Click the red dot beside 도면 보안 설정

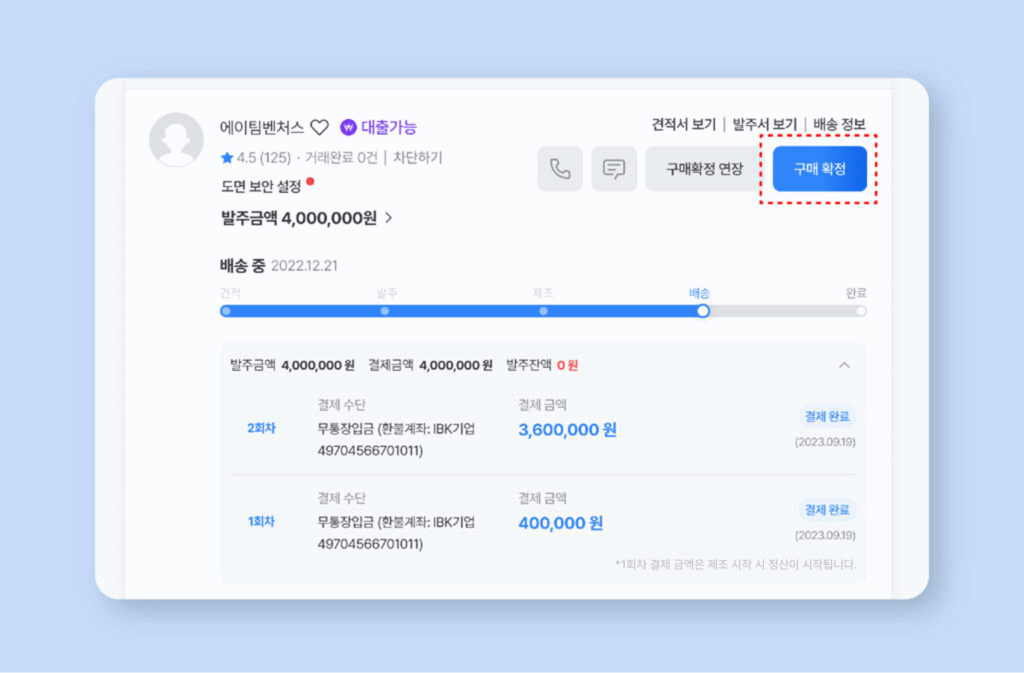[x=310, y=182]
